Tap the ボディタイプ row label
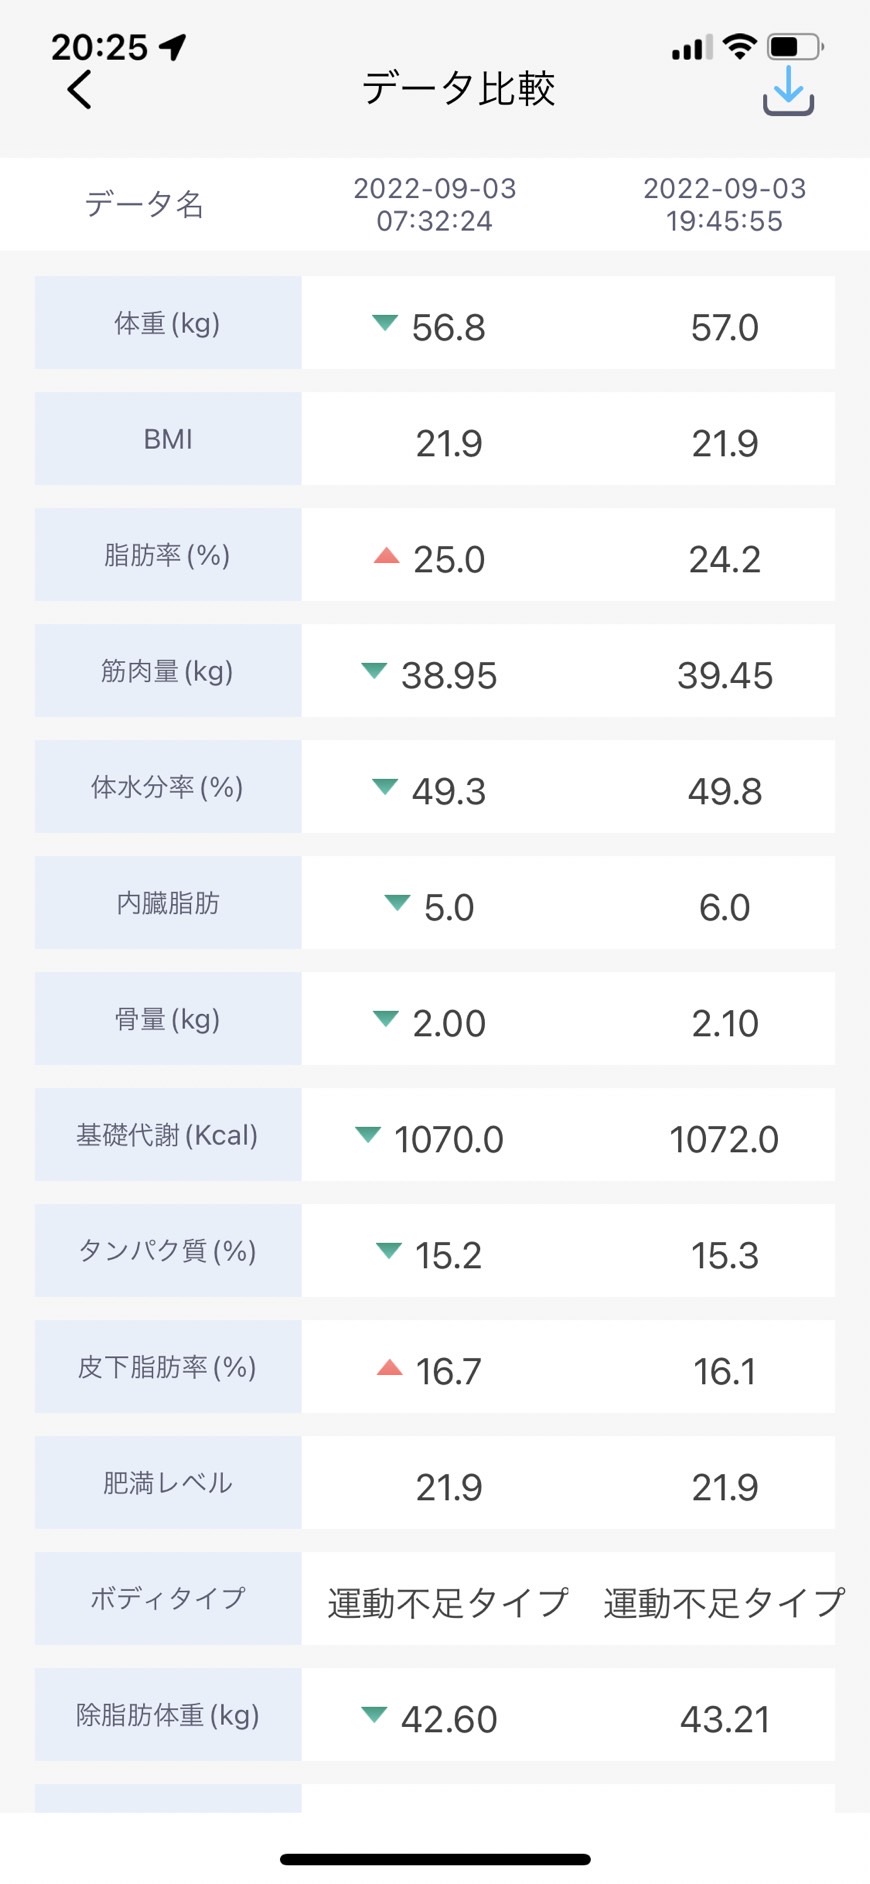 (168, 1599)
